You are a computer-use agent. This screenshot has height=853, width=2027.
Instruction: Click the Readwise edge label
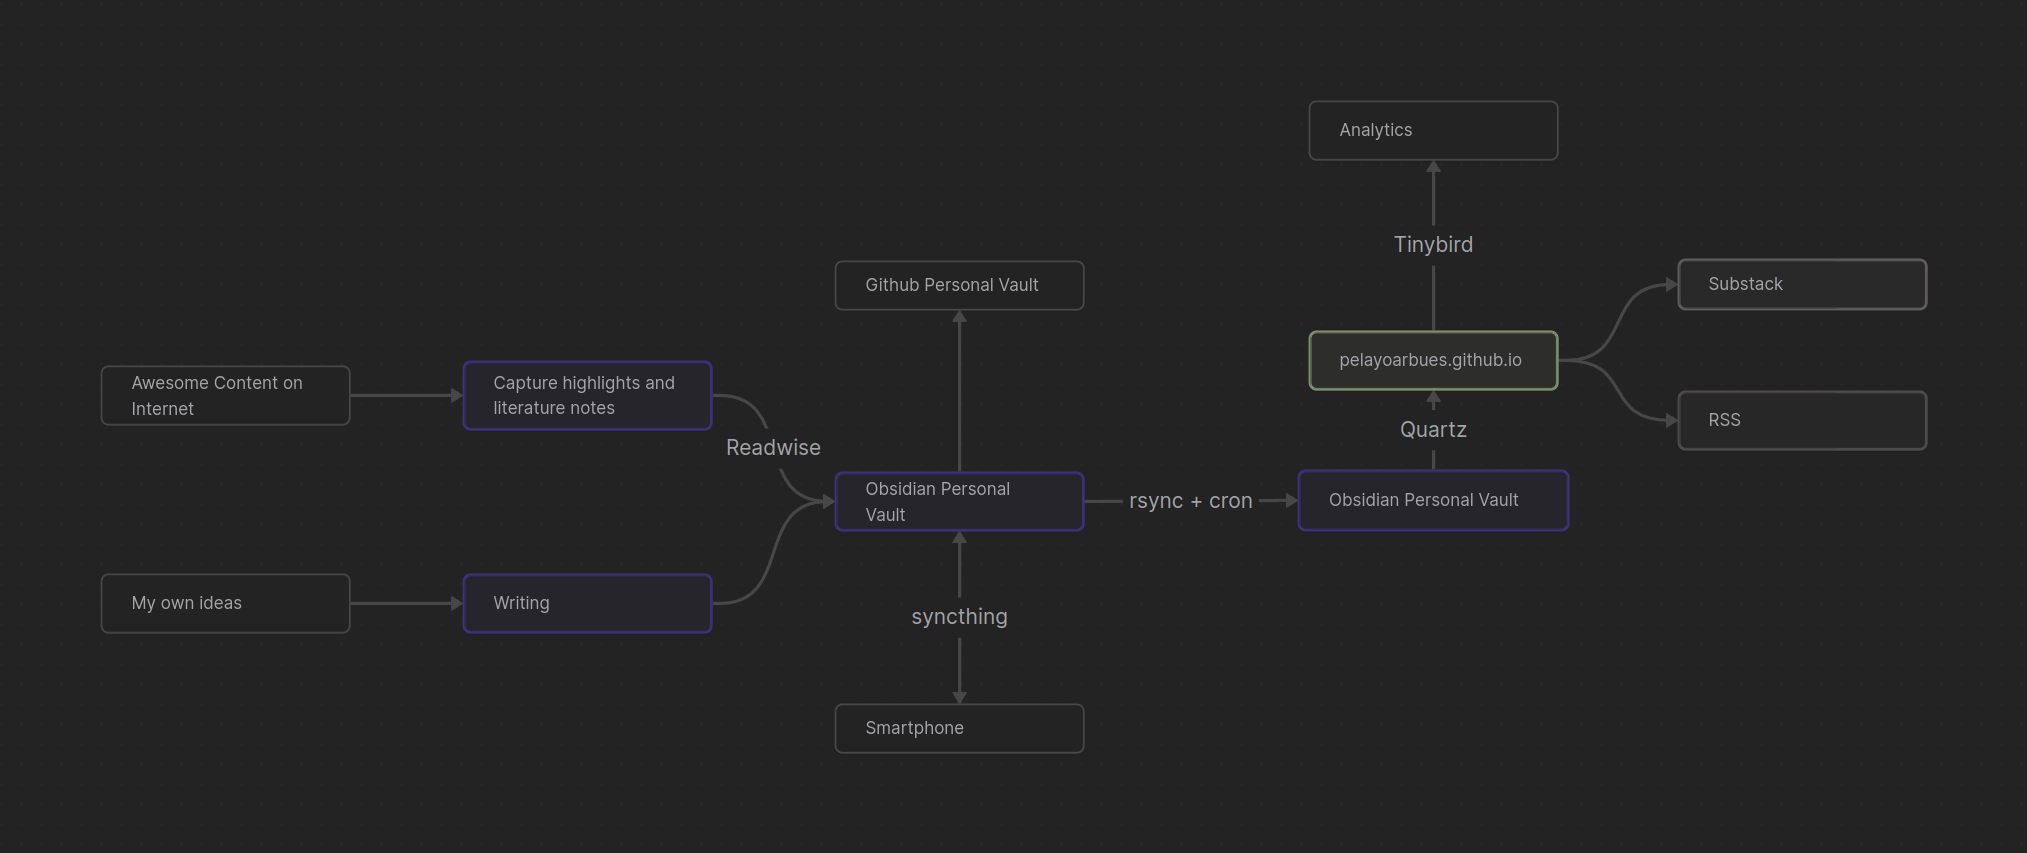(773, 448)
